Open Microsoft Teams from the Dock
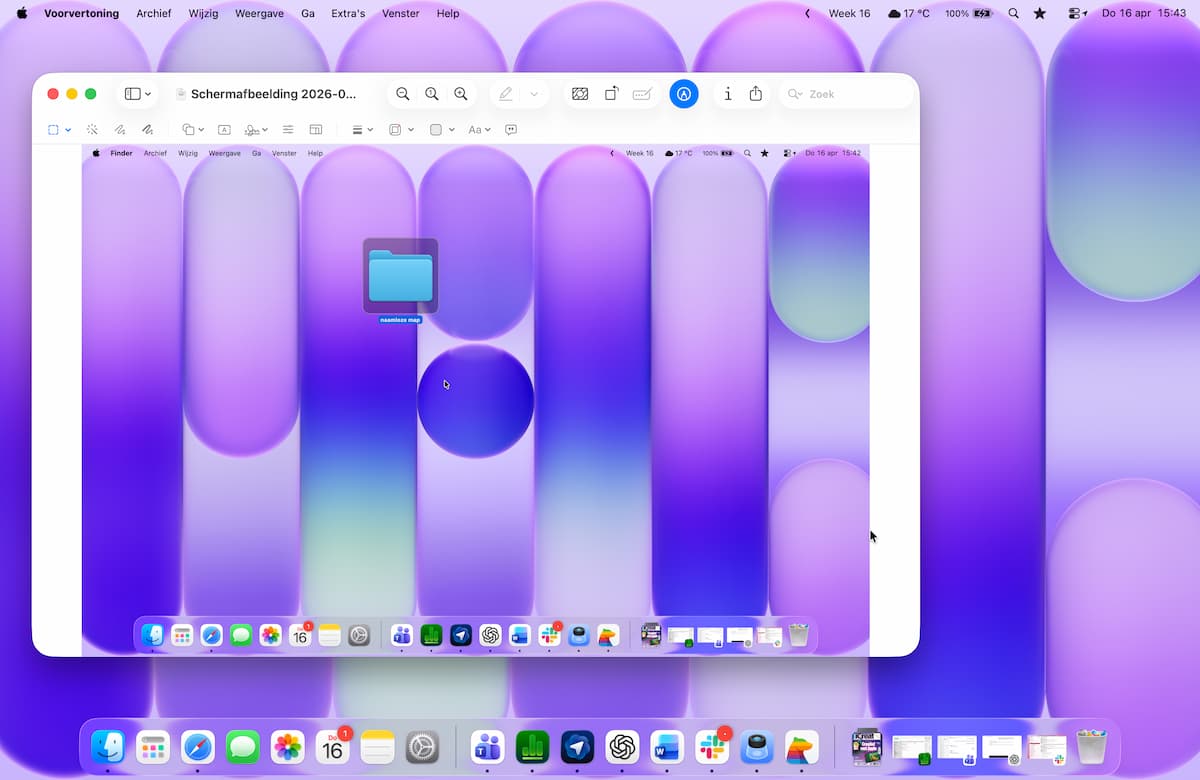The height and width of the screenshot is (780, 1200). point(488,746)
